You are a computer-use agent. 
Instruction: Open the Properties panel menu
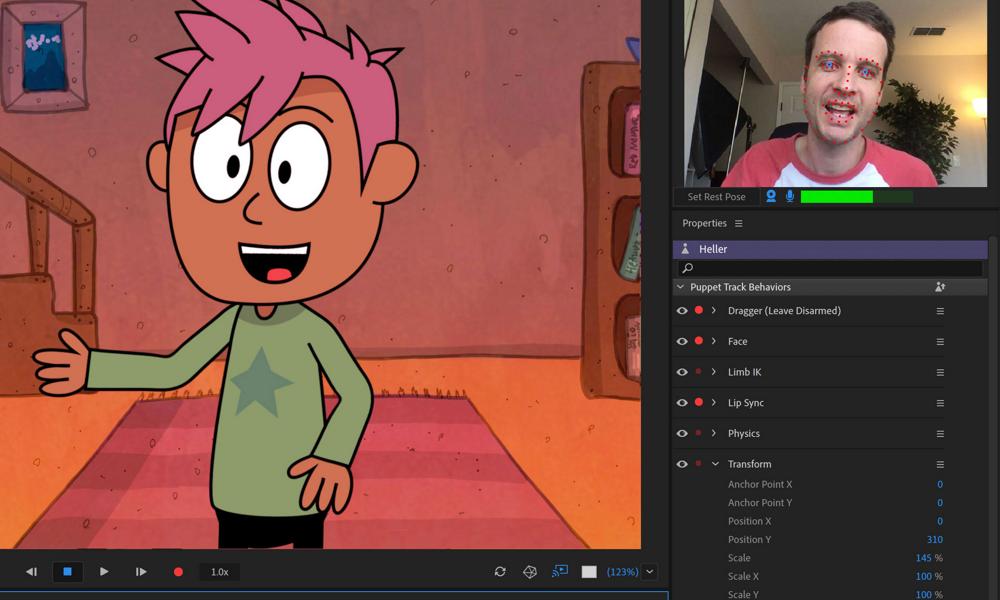(x=739, y=224)
